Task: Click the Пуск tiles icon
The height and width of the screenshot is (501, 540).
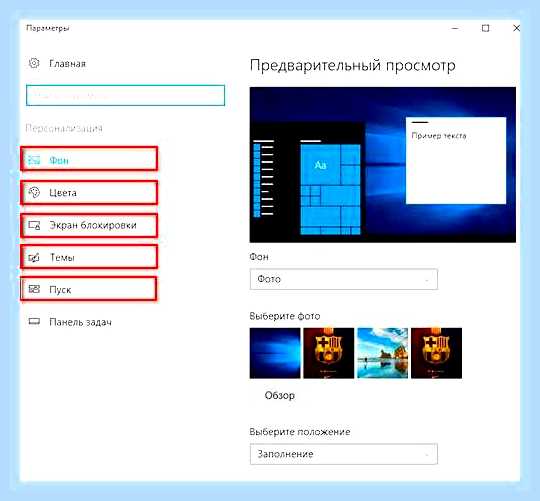Action: [x=34, y=289]
